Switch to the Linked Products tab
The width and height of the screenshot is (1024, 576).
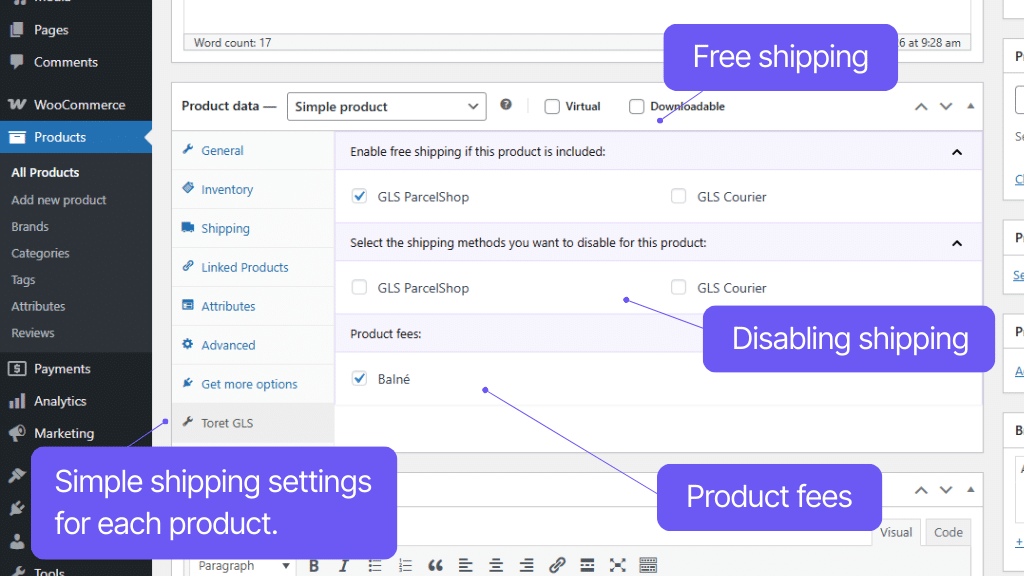[253, 267]
